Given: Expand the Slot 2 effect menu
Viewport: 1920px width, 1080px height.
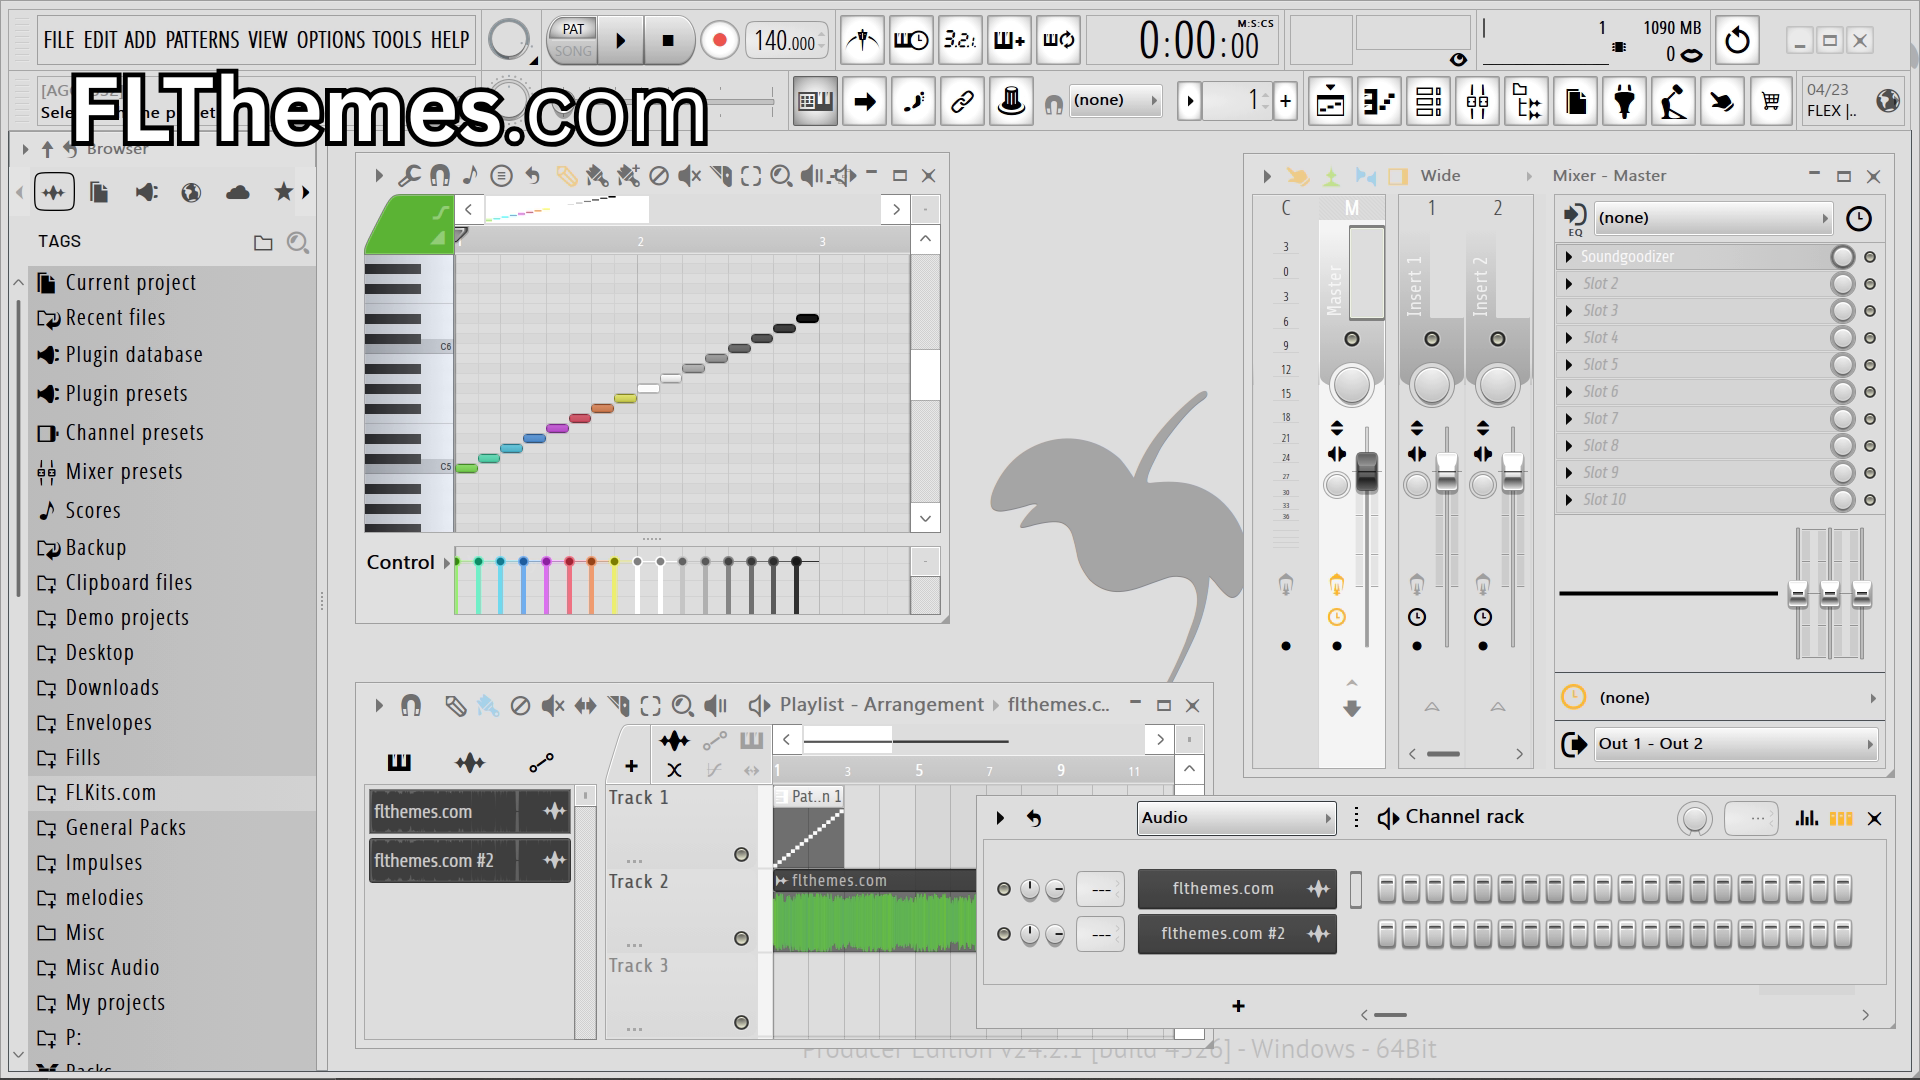Looking at the screenshot, I should coord(1569,284).
